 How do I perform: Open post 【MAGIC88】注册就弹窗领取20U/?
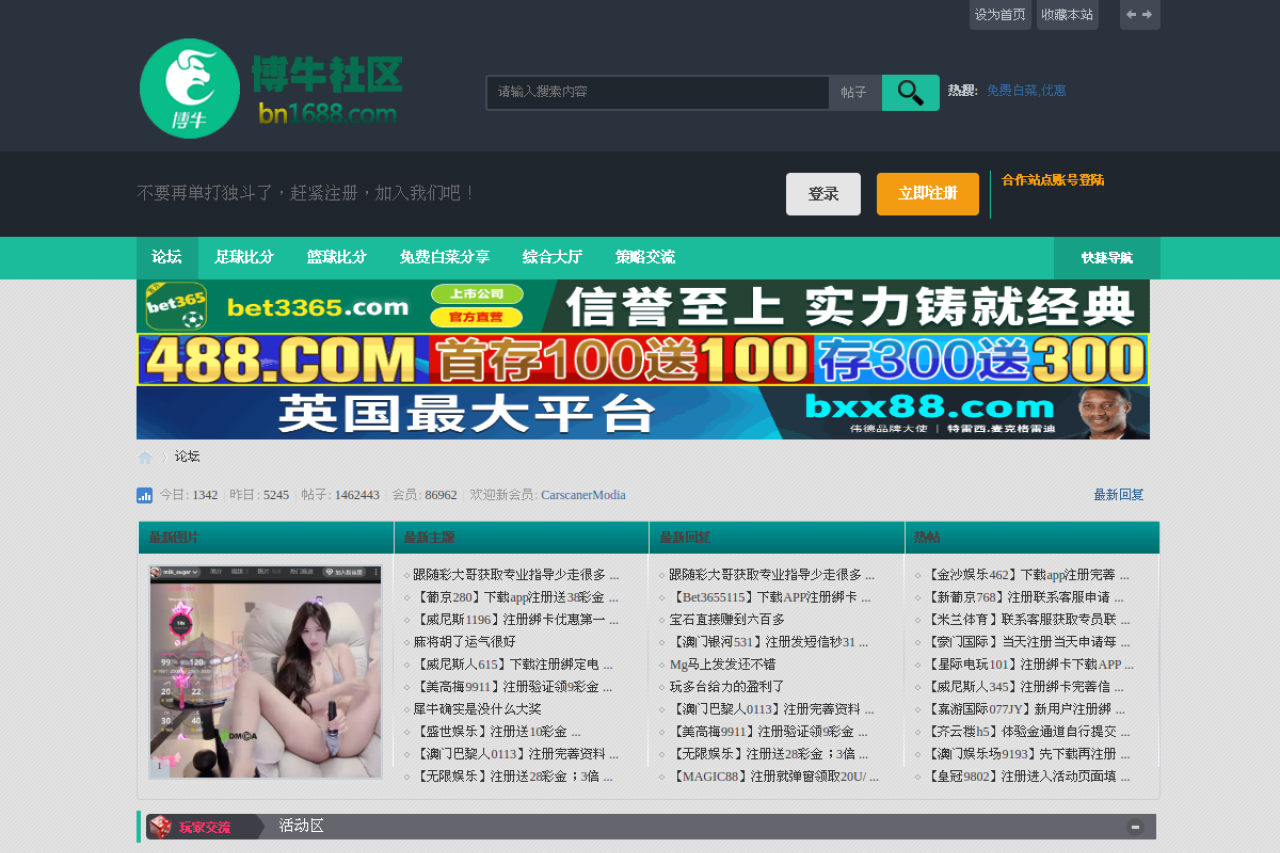(774, 777)
